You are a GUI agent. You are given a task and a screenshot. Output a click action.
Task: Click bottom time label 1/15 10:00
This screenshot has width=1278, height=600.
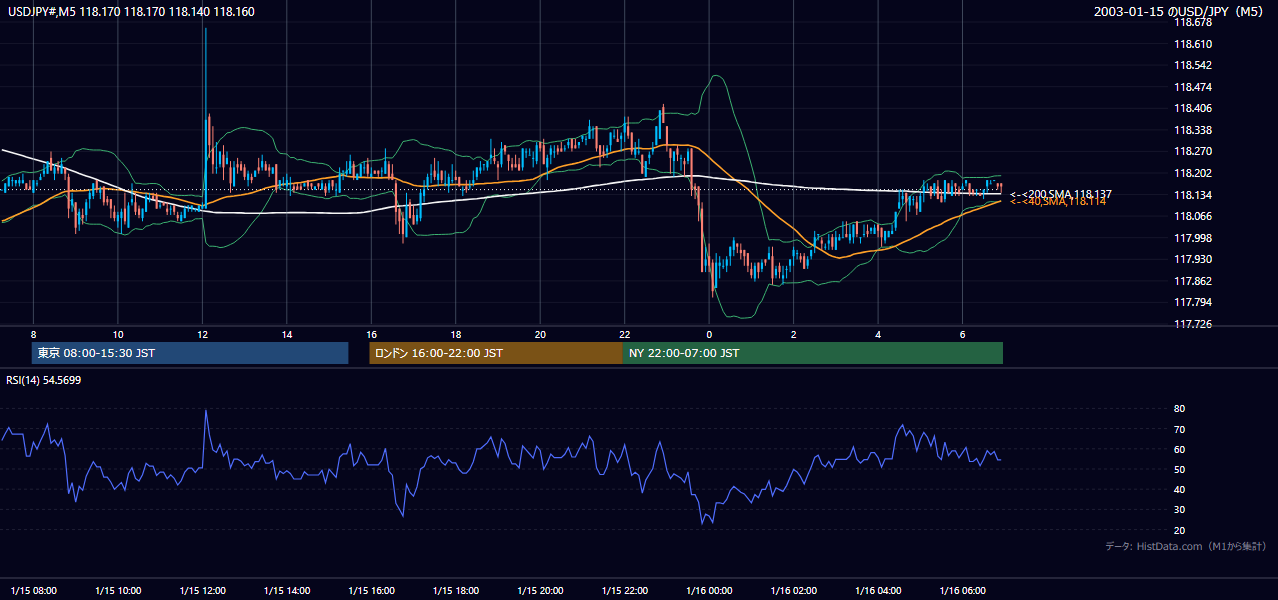pos(118,590)
